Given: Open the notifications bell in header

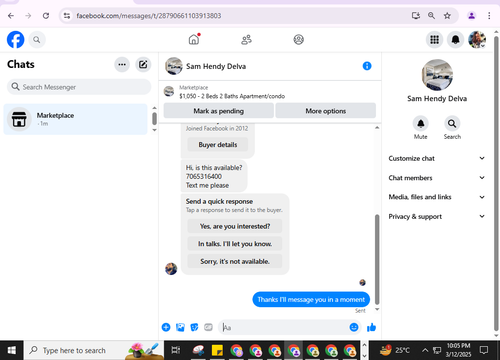Looking at the screenshot, I should [x=455, y=40].
